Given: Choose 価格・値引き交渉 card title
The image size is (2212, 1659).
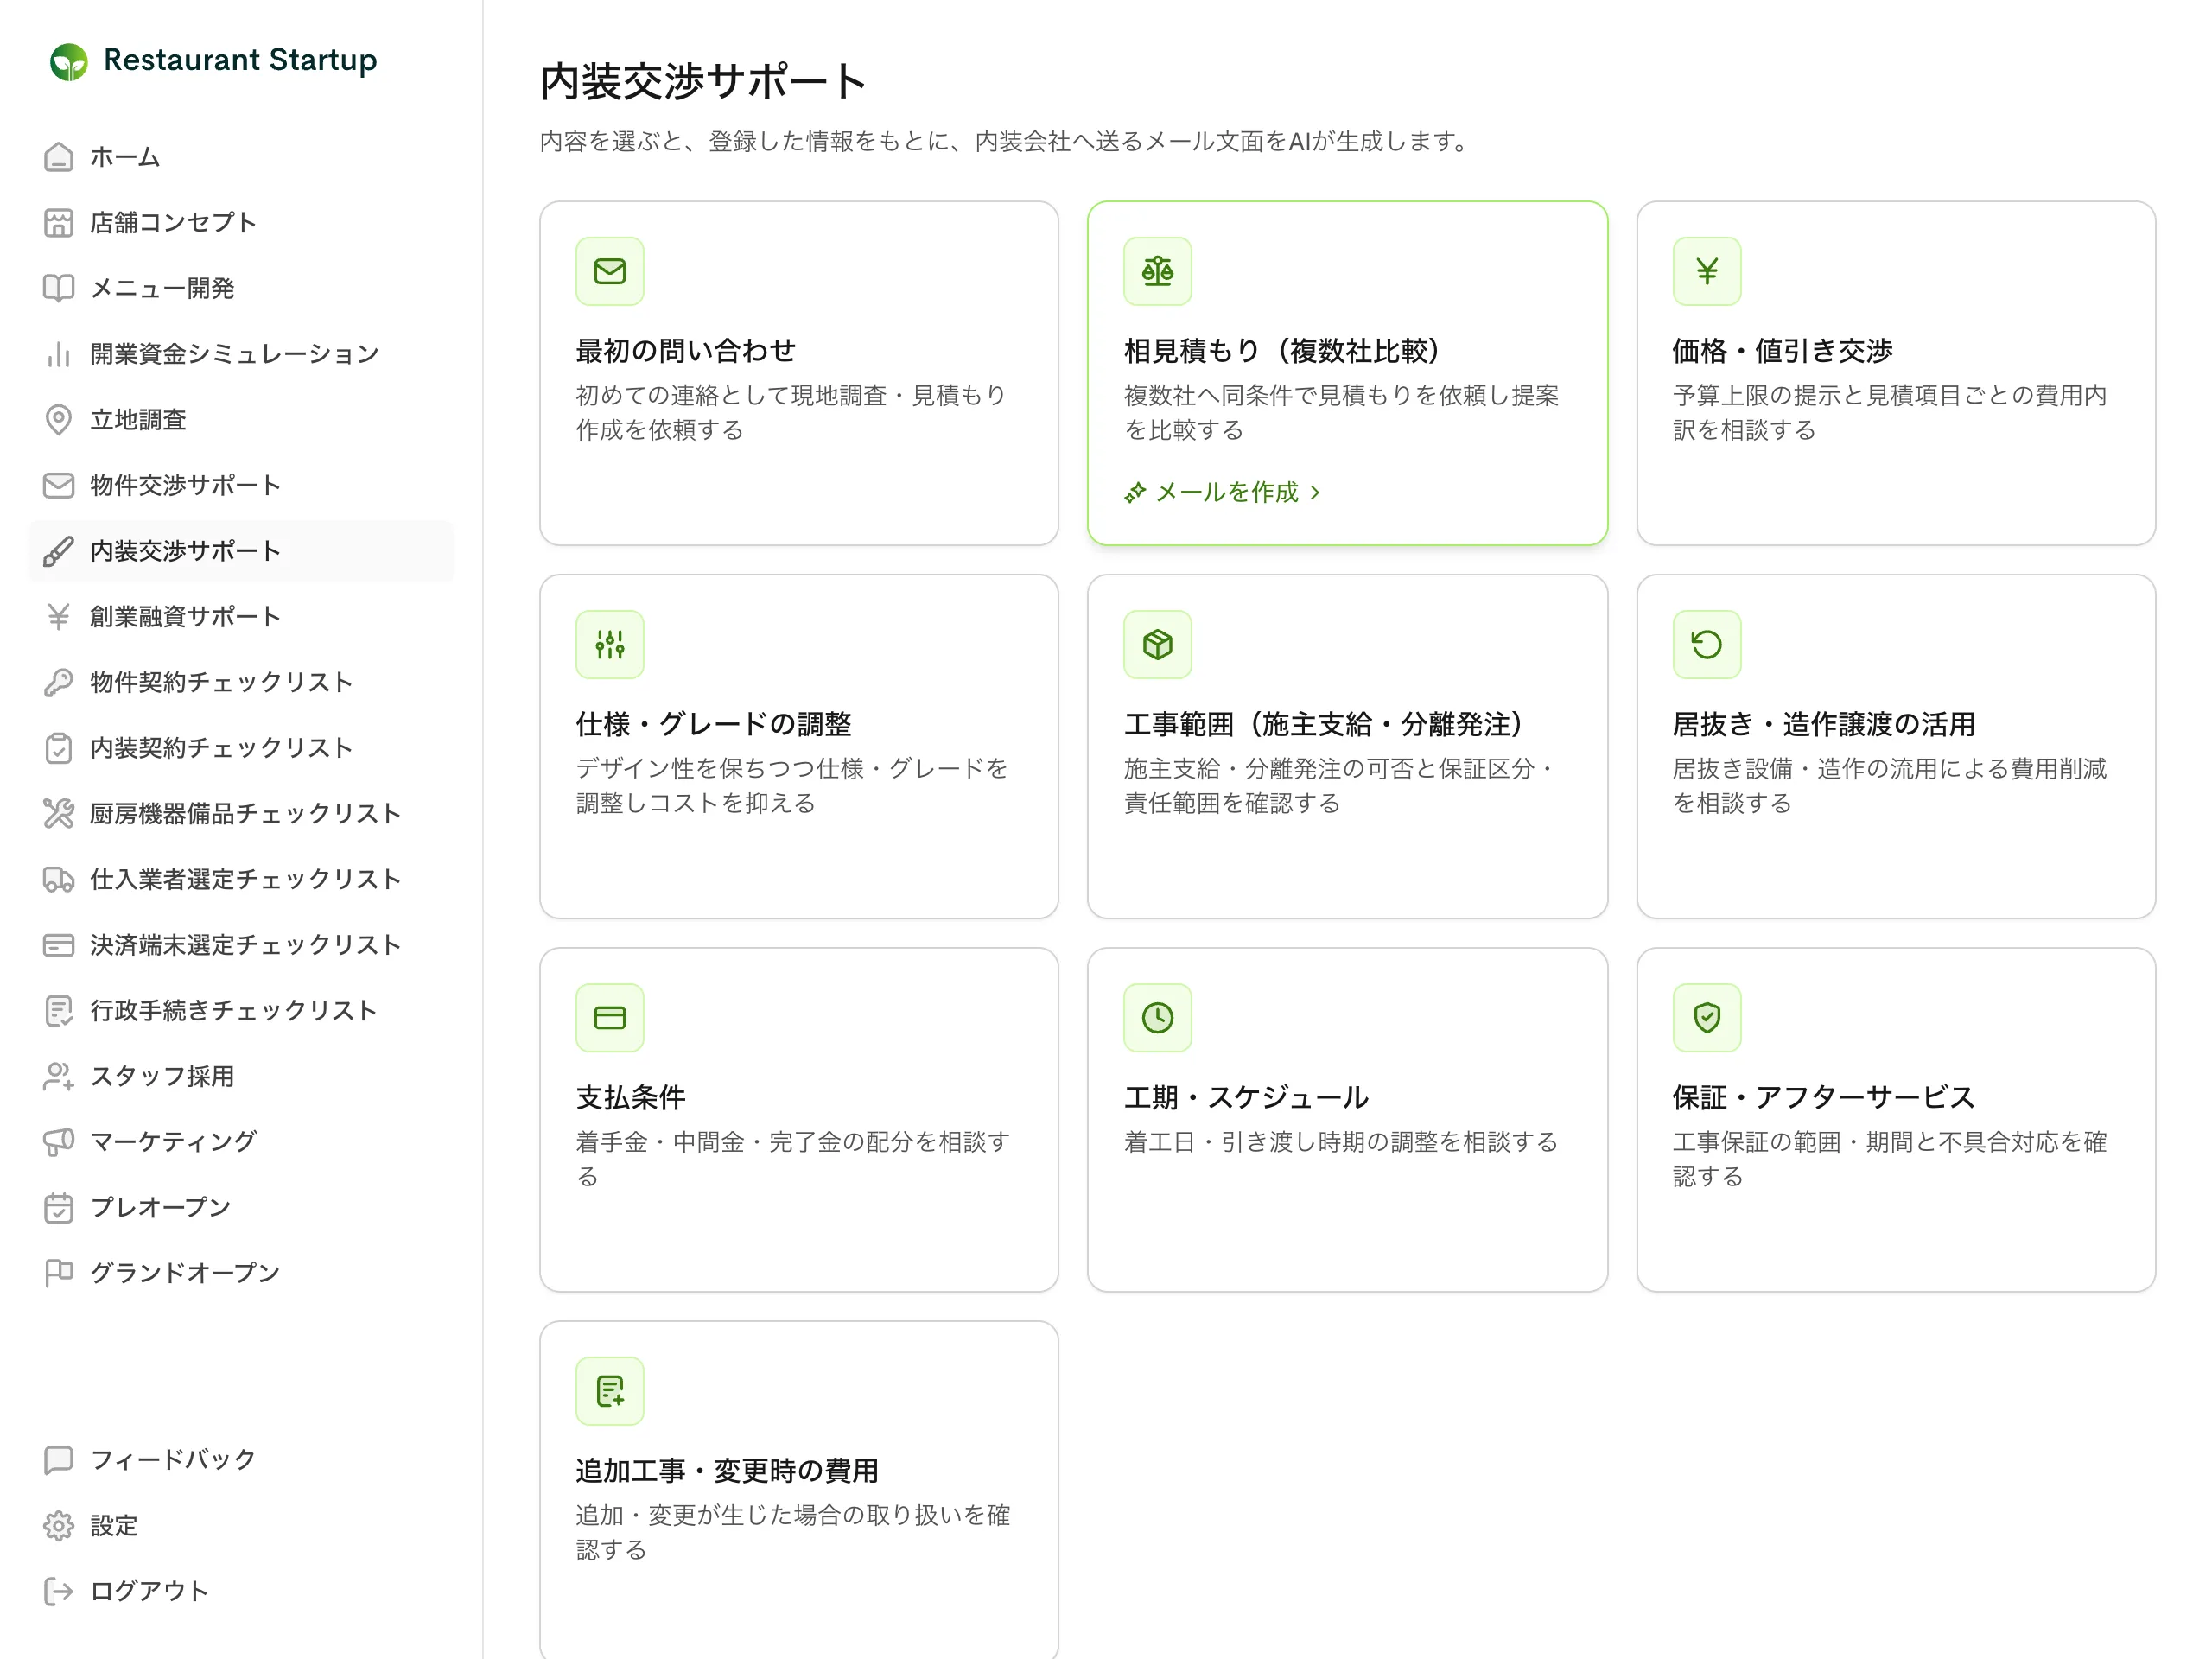Looking at the screenshot, I should coord(1783,351).
